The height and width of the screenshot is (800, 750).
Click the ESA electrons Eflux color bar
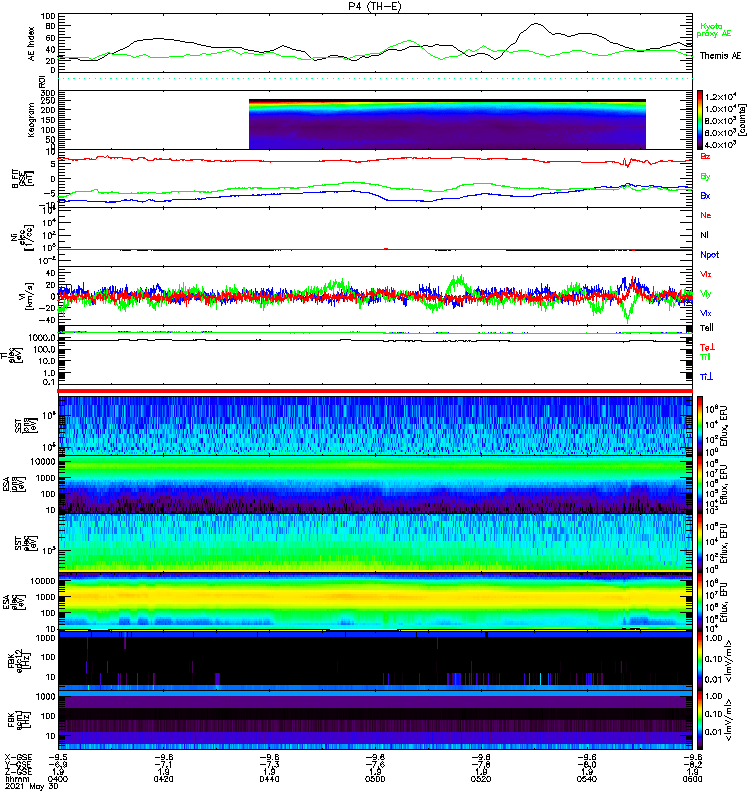(701, 601)
